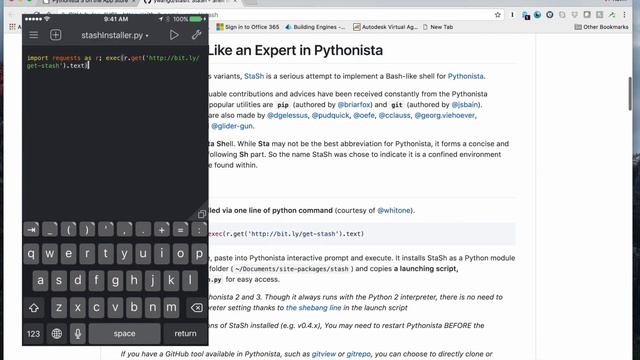This screenshot has width=640, height=360.
Task: Switch to the 123 numeric keyboard
Action: pyautogui.click(x=33, y=333)
